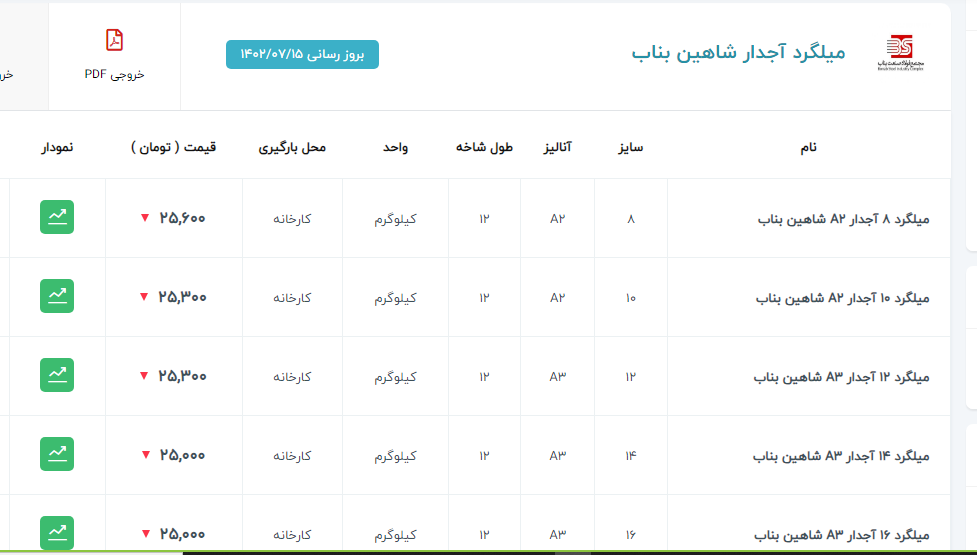Click the خروجی PDF label
This screenshot has height=555, width=977.
[115, 75]
